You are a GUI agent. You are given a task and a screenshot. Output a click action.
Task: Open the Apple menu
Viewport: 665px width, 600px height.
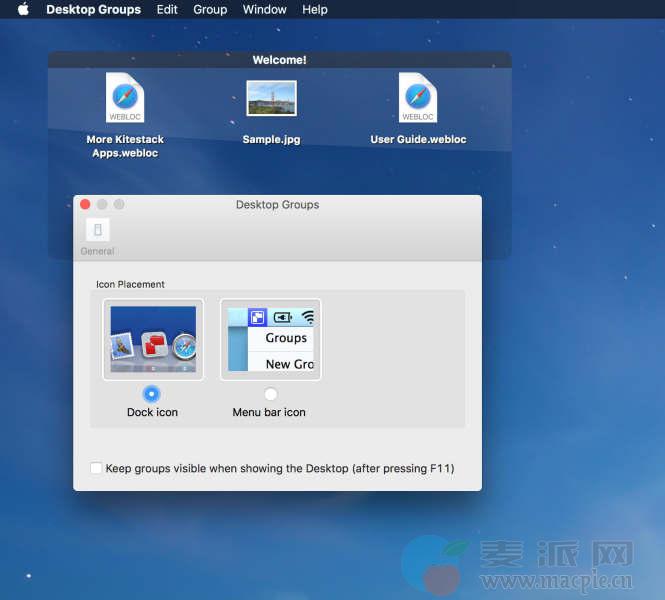[x=23, y=10]
